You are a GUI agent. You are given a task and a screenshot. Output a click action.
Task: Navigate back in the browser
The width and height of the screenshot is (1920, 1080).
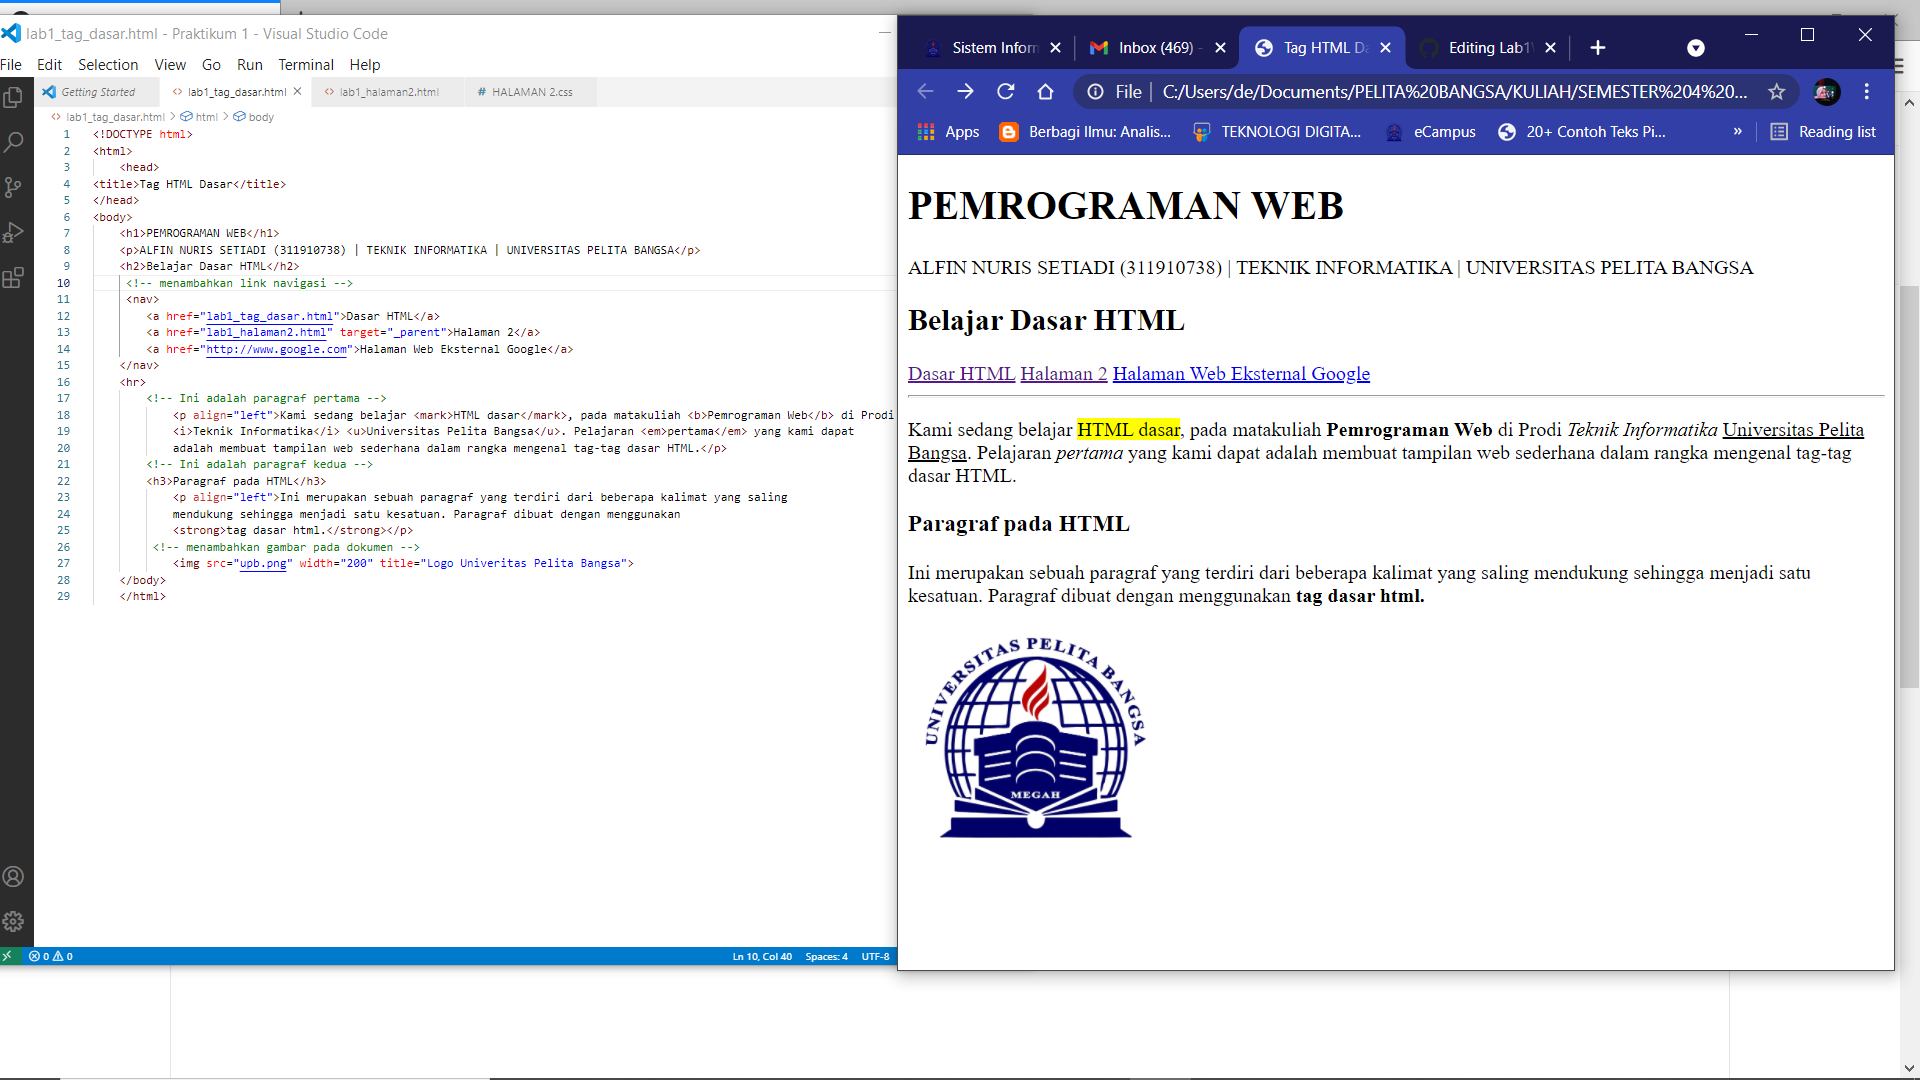pos(925,91)
